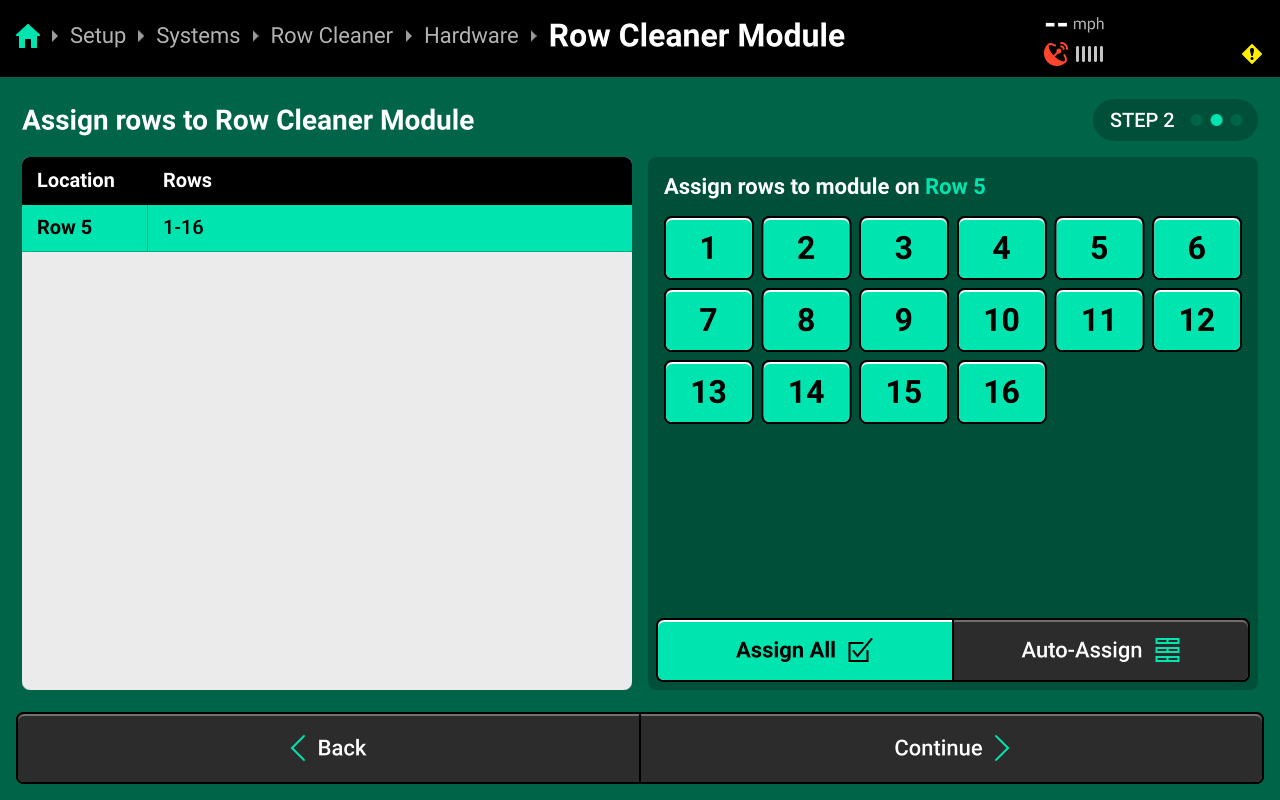Click the Continue chevron arrow icon
Image resolution: width=1280 pixels, height=800 pixels.
[1003, 747]
